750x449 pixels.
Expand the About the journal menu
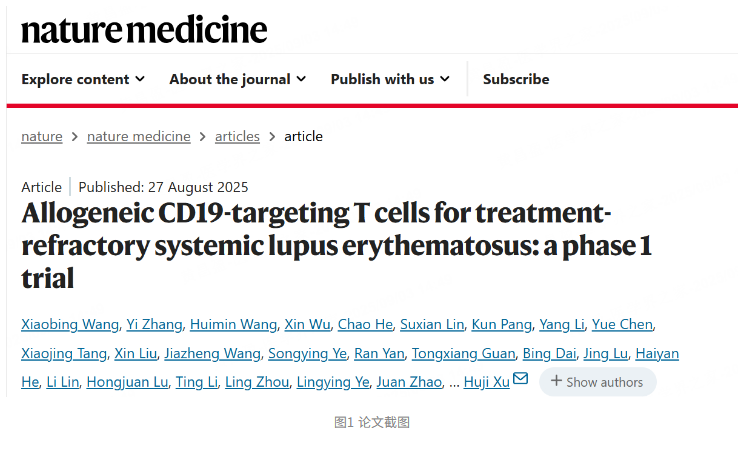click(x=237, y=79)
